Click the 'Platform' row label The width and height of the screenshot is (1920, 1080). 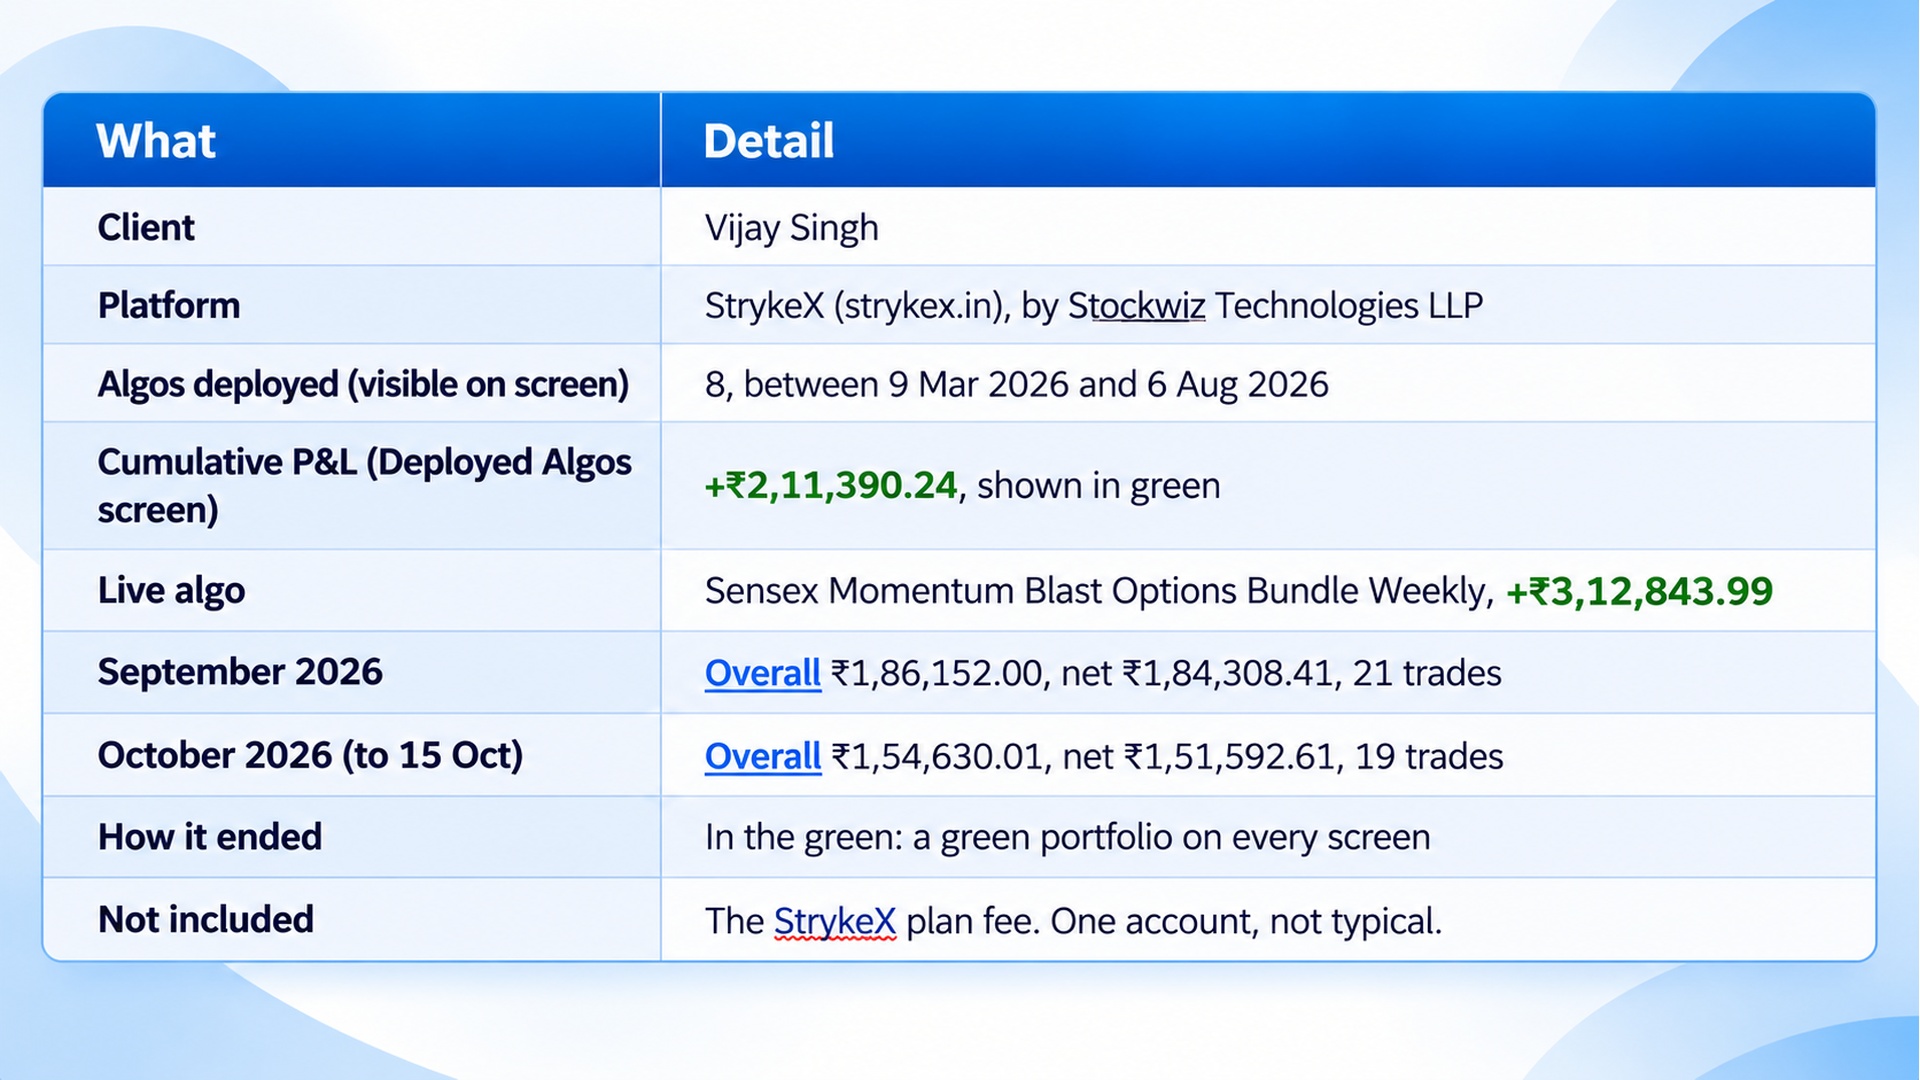pyautogui.click(x=169, y=305)
